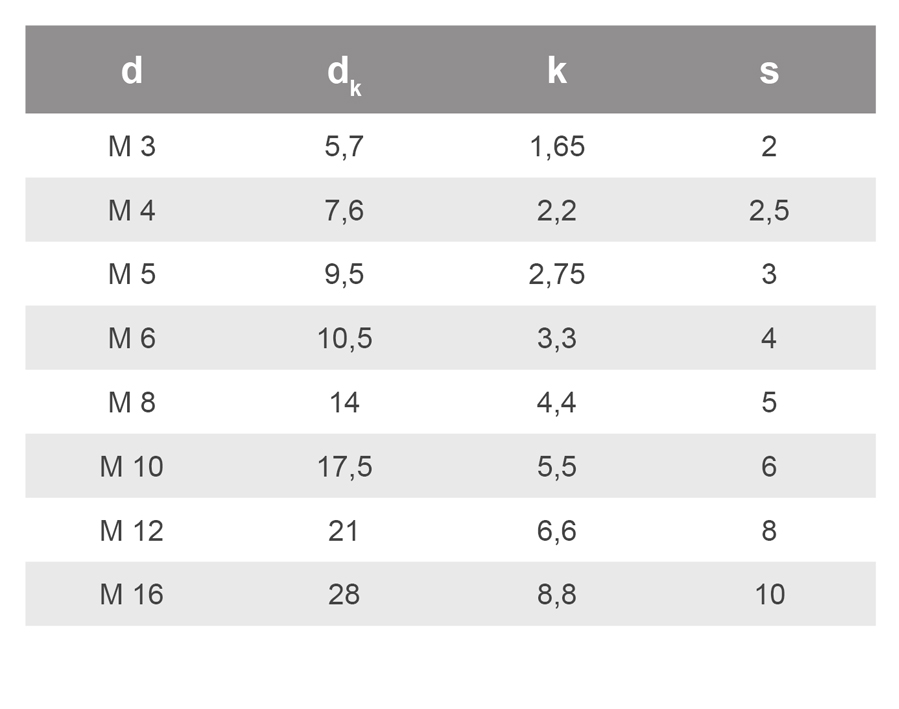
Task: Click the k value 1,65
Action: (557, 147)
